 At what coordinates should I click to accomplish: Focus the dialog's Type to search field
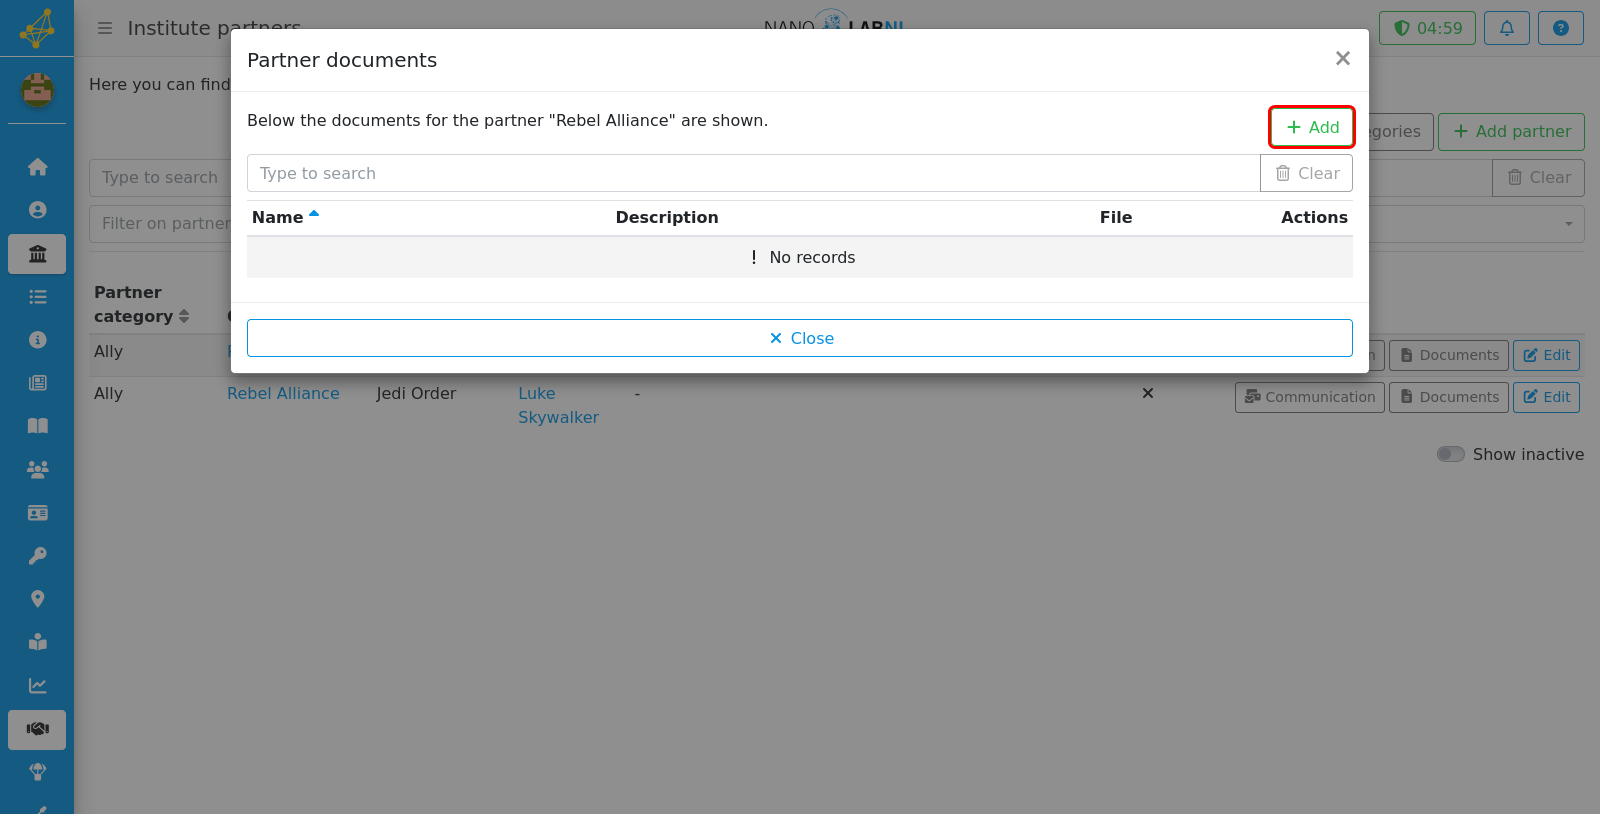click(753, 173)
